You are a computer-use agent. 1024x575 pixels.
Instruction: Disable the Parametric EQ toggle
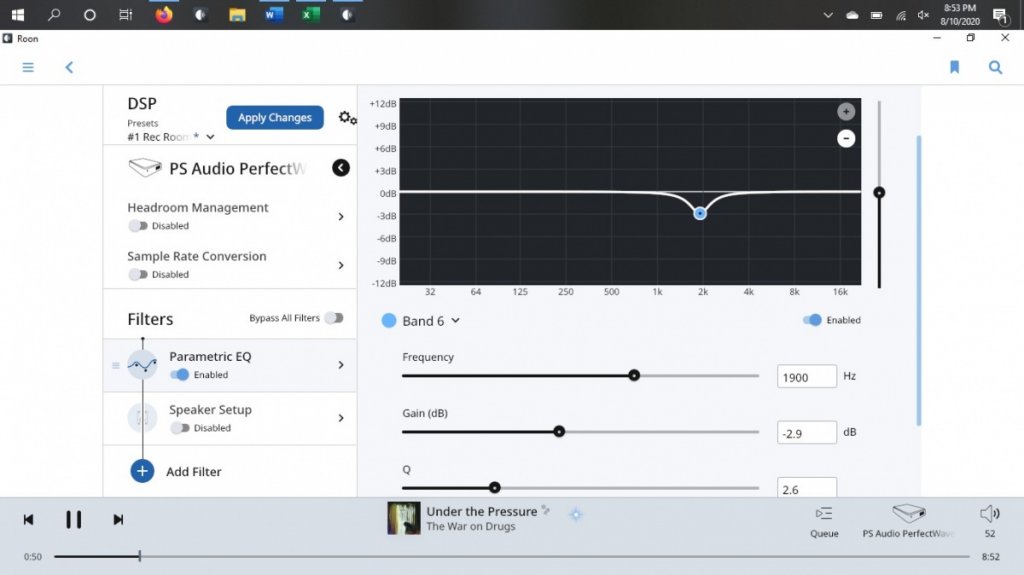[x=179, y=374]
